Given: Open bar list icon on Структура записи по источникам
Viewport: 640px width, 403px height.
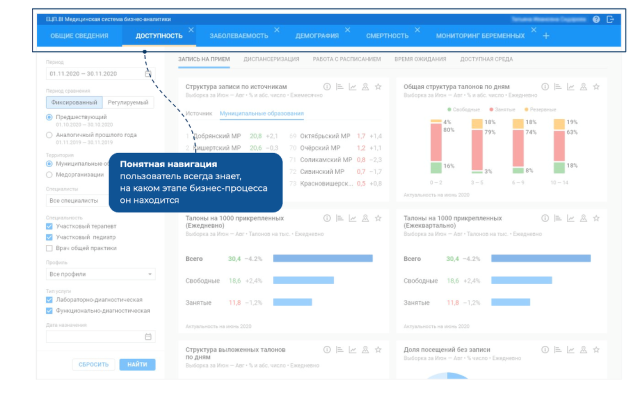Looking at the screenshot, I should [x=340, y=87].
